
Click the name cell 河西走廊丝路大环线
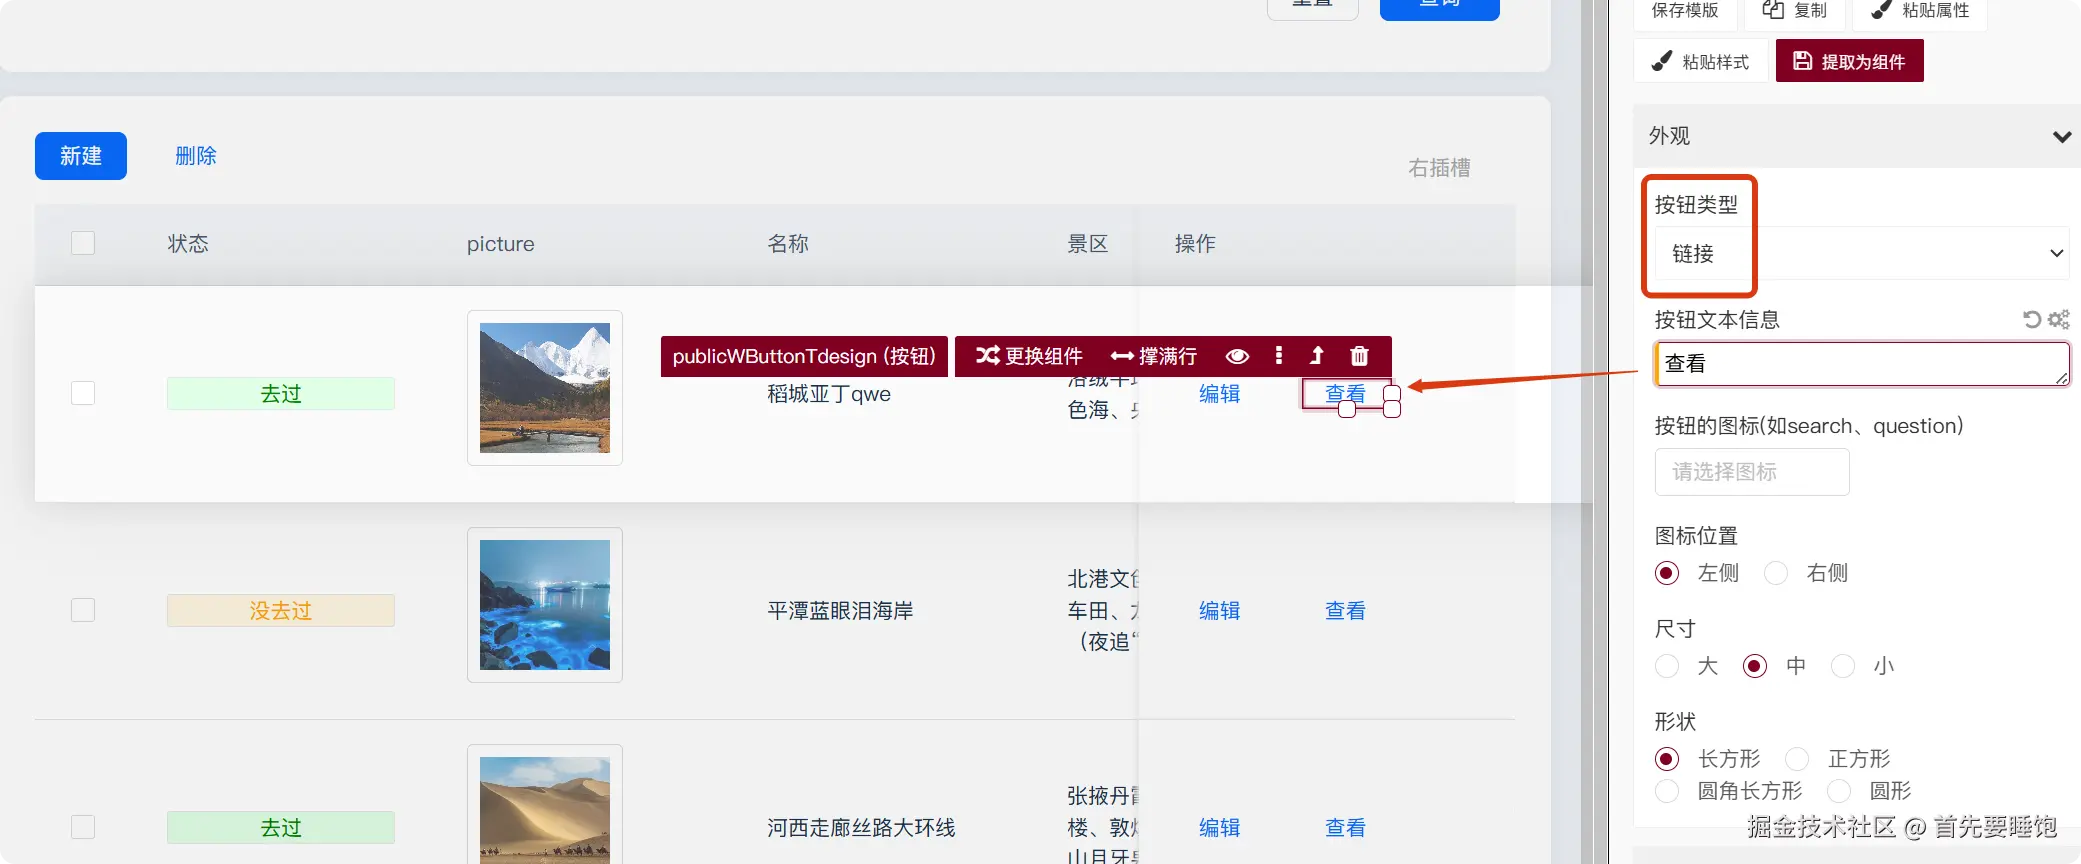861,828
